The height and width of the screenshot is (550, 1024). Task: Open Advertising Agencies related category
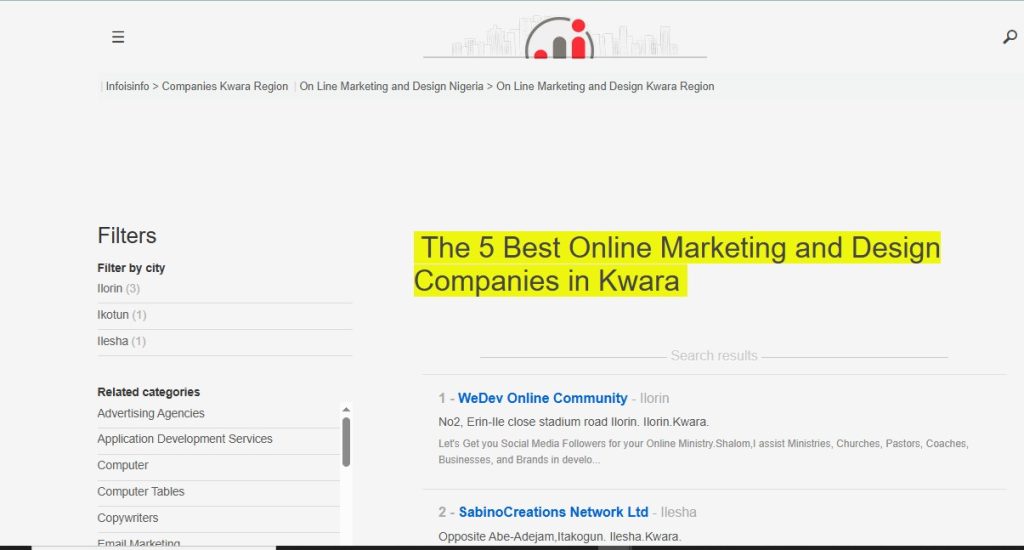point(151,413)
